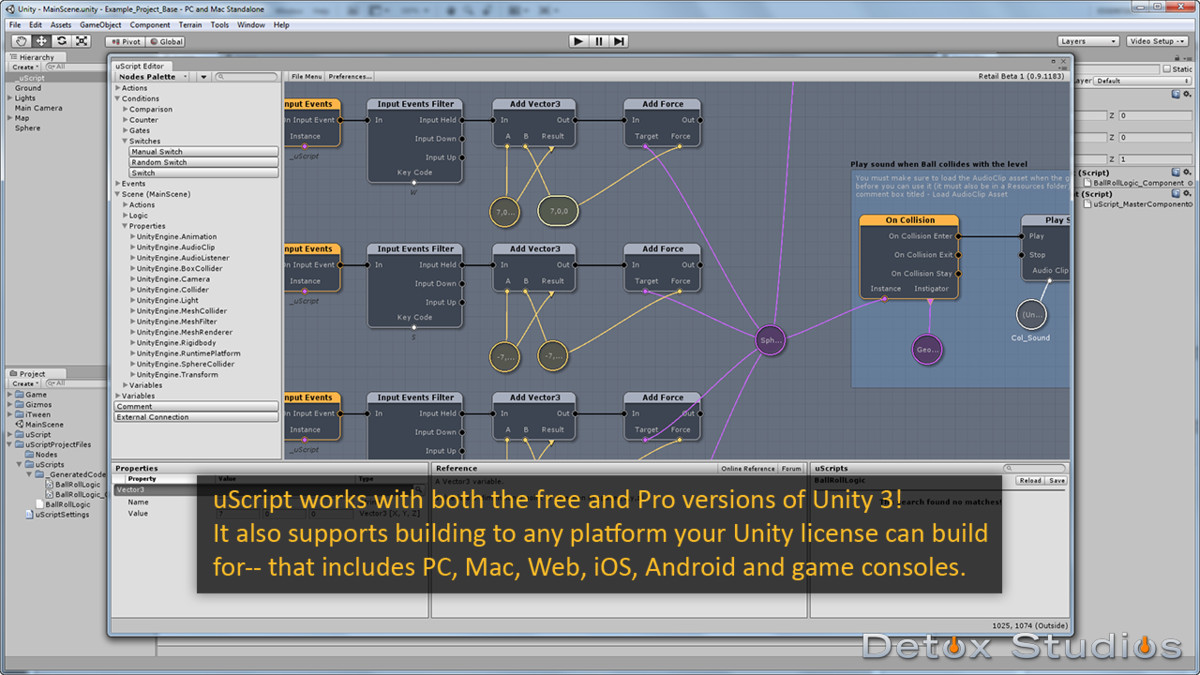Open the uScript Forum link
Screen dimensions: 1200x675
(x=792, y=468)
